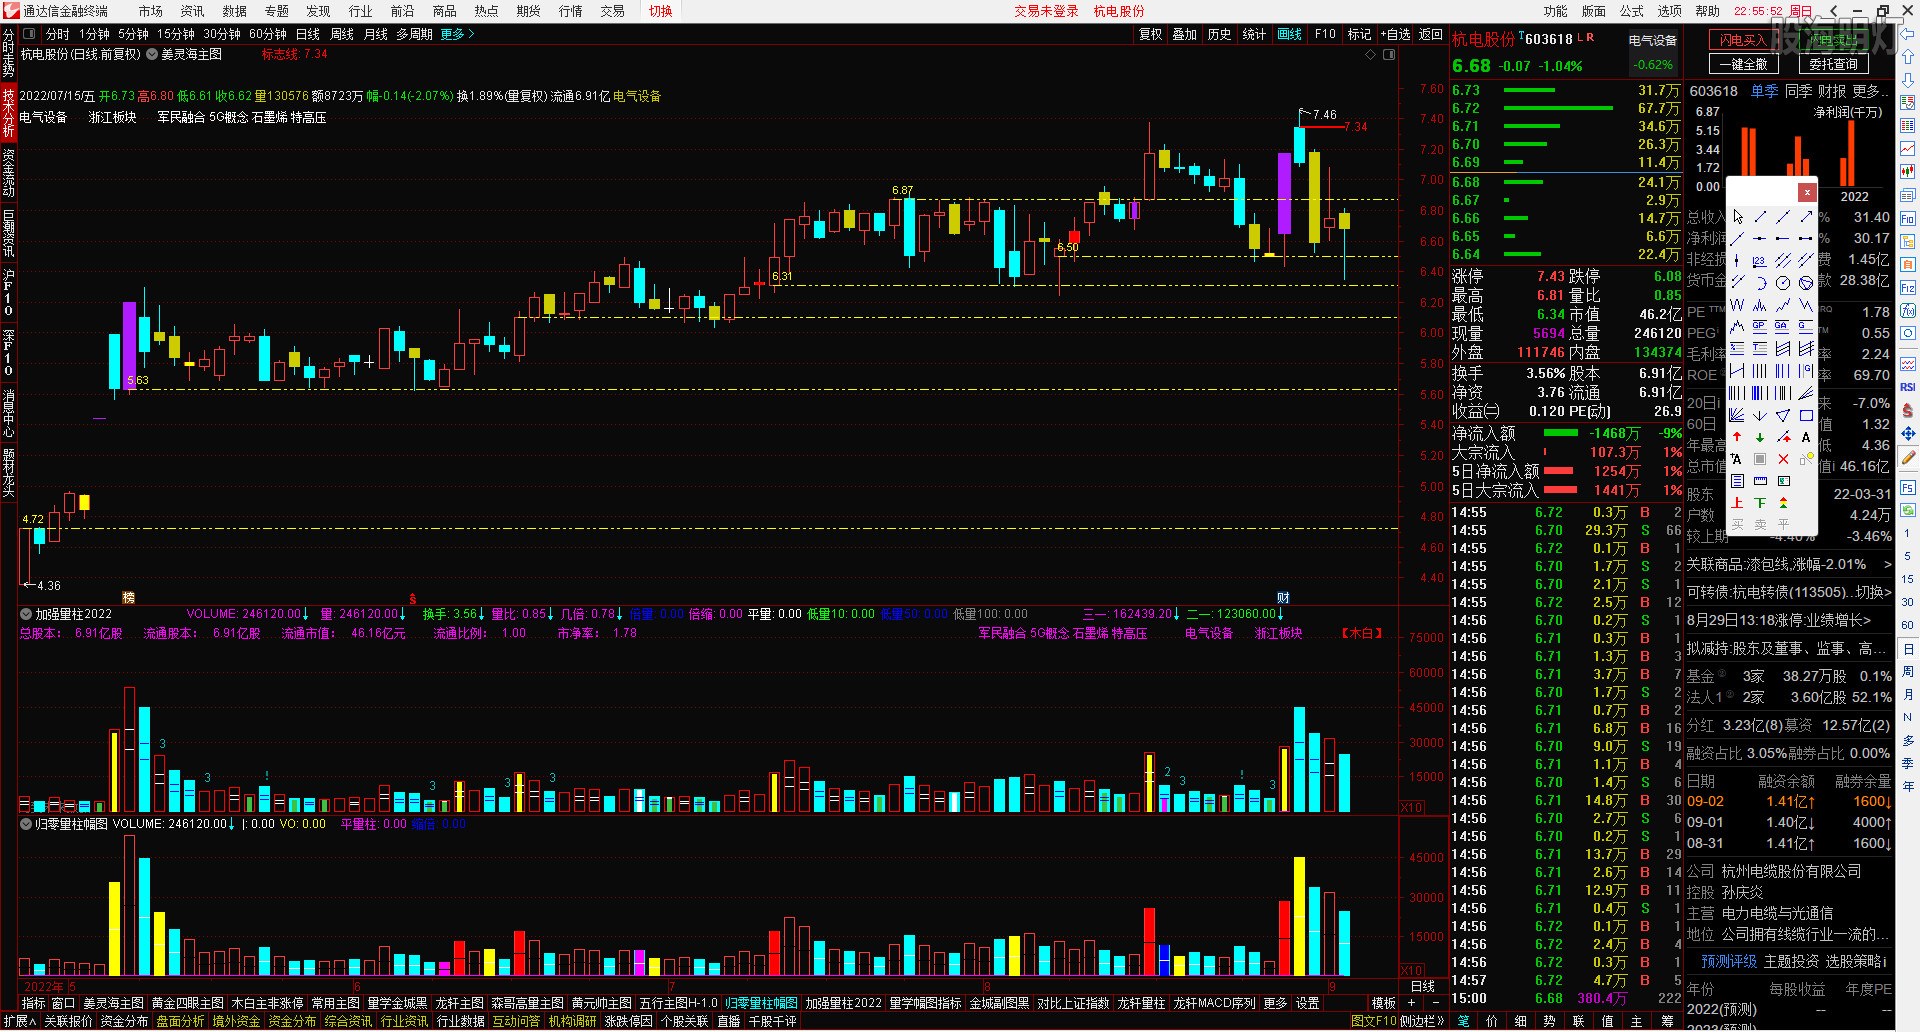
Task: Select 单季 financial view
Action: click(1764, 91)
